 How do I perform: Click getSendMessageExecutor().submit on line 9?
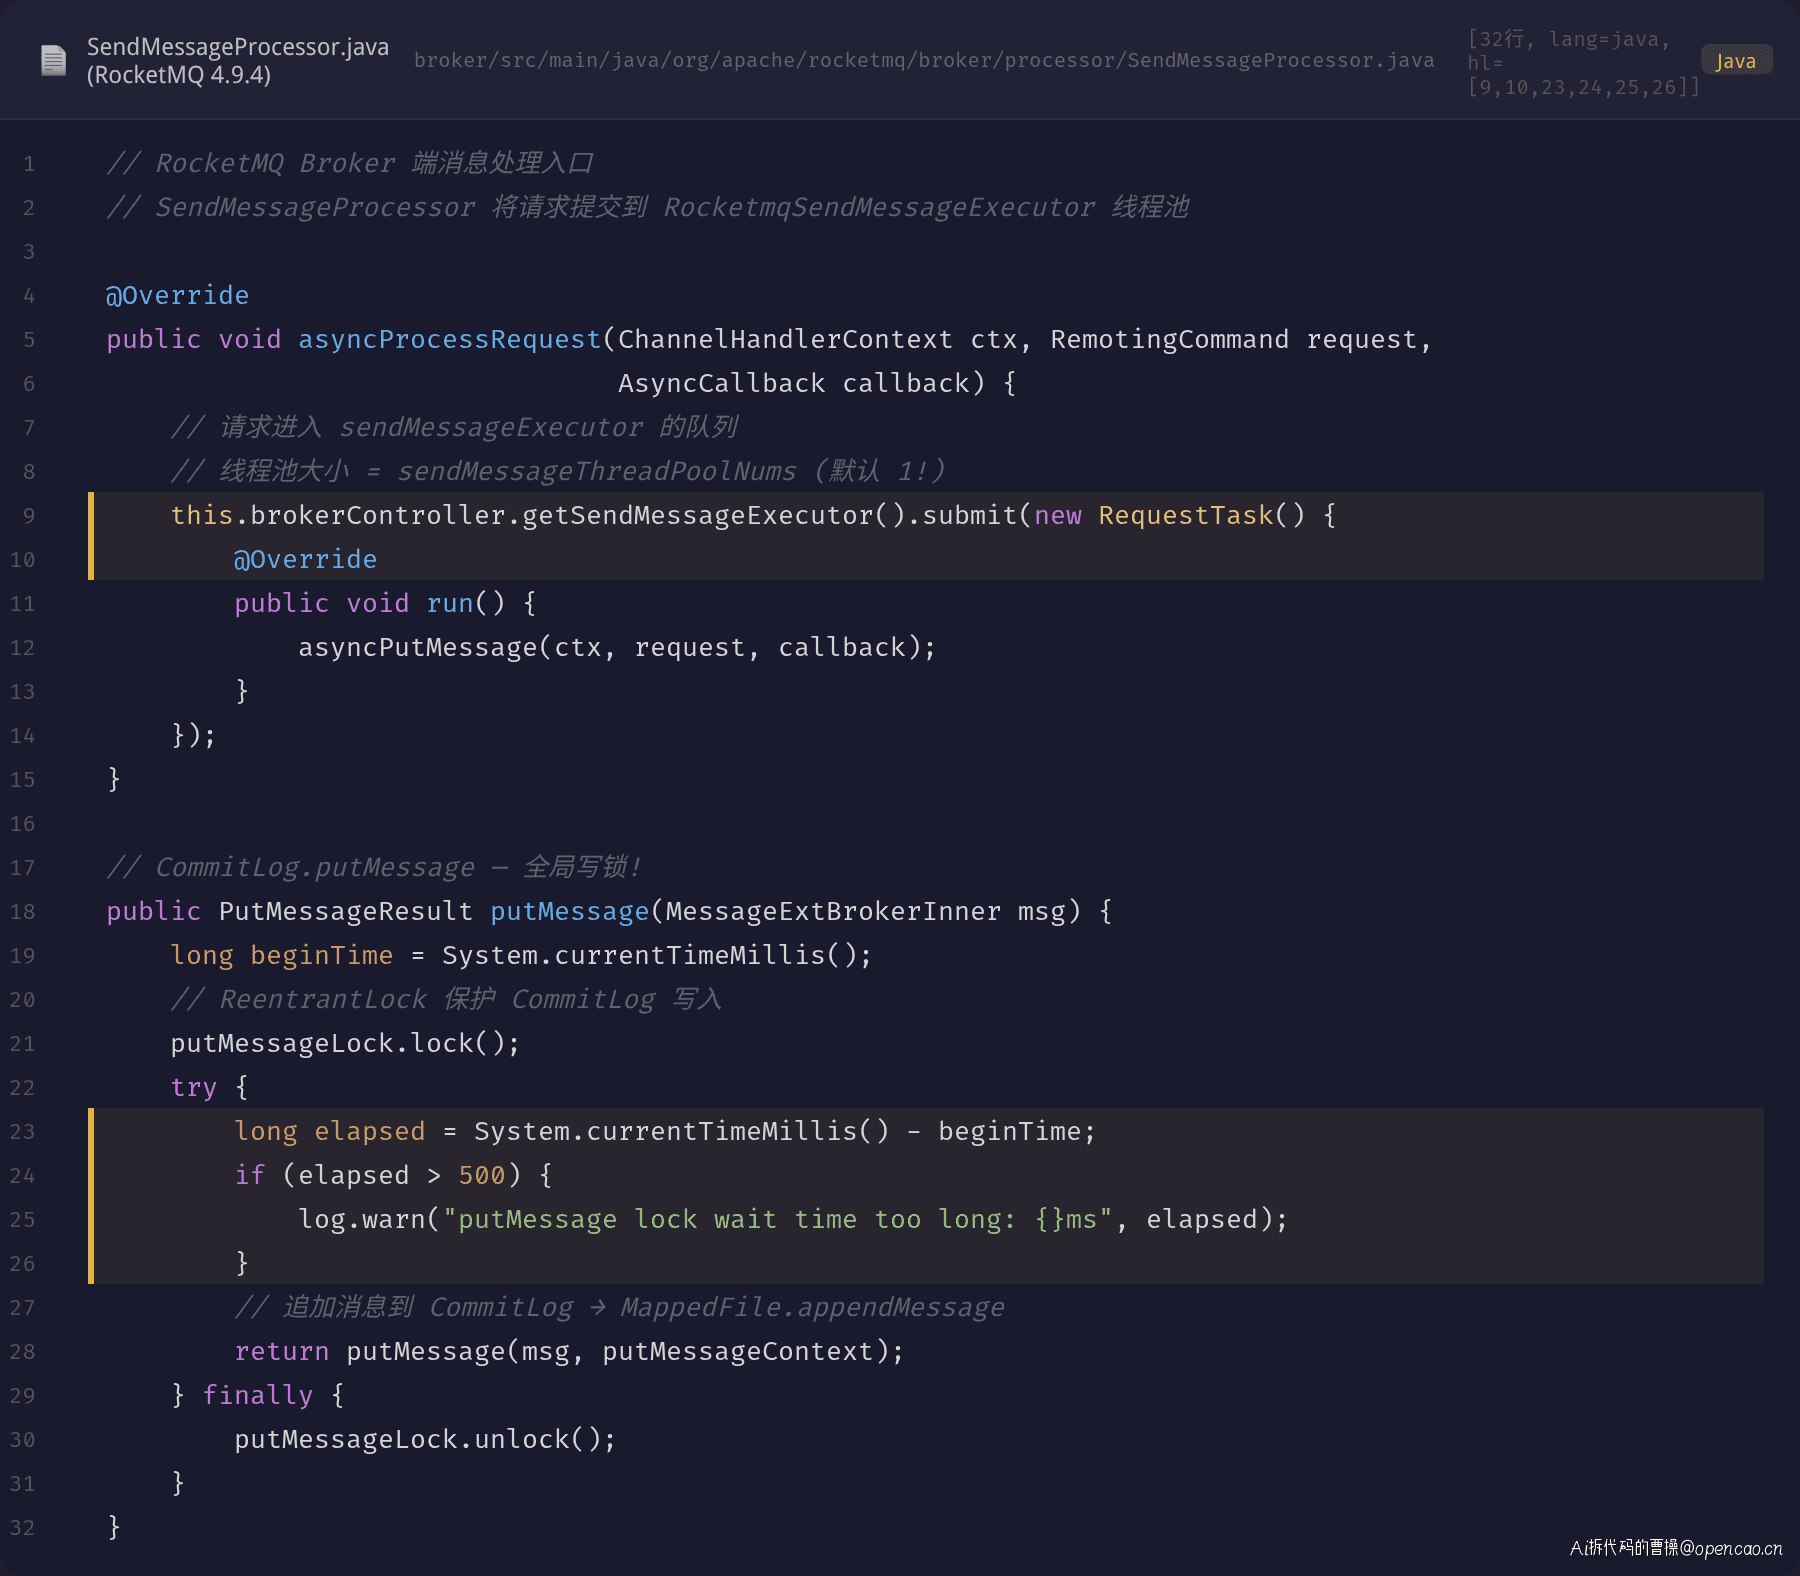pos(769,515)
